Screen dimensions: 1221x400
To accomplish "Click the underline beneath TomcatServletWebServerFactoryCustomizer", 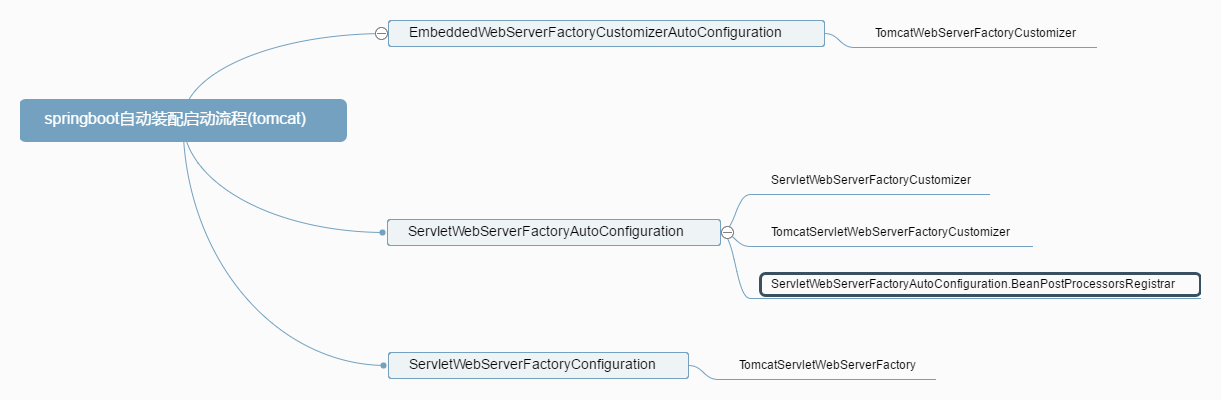I will (x=890, y=246).
